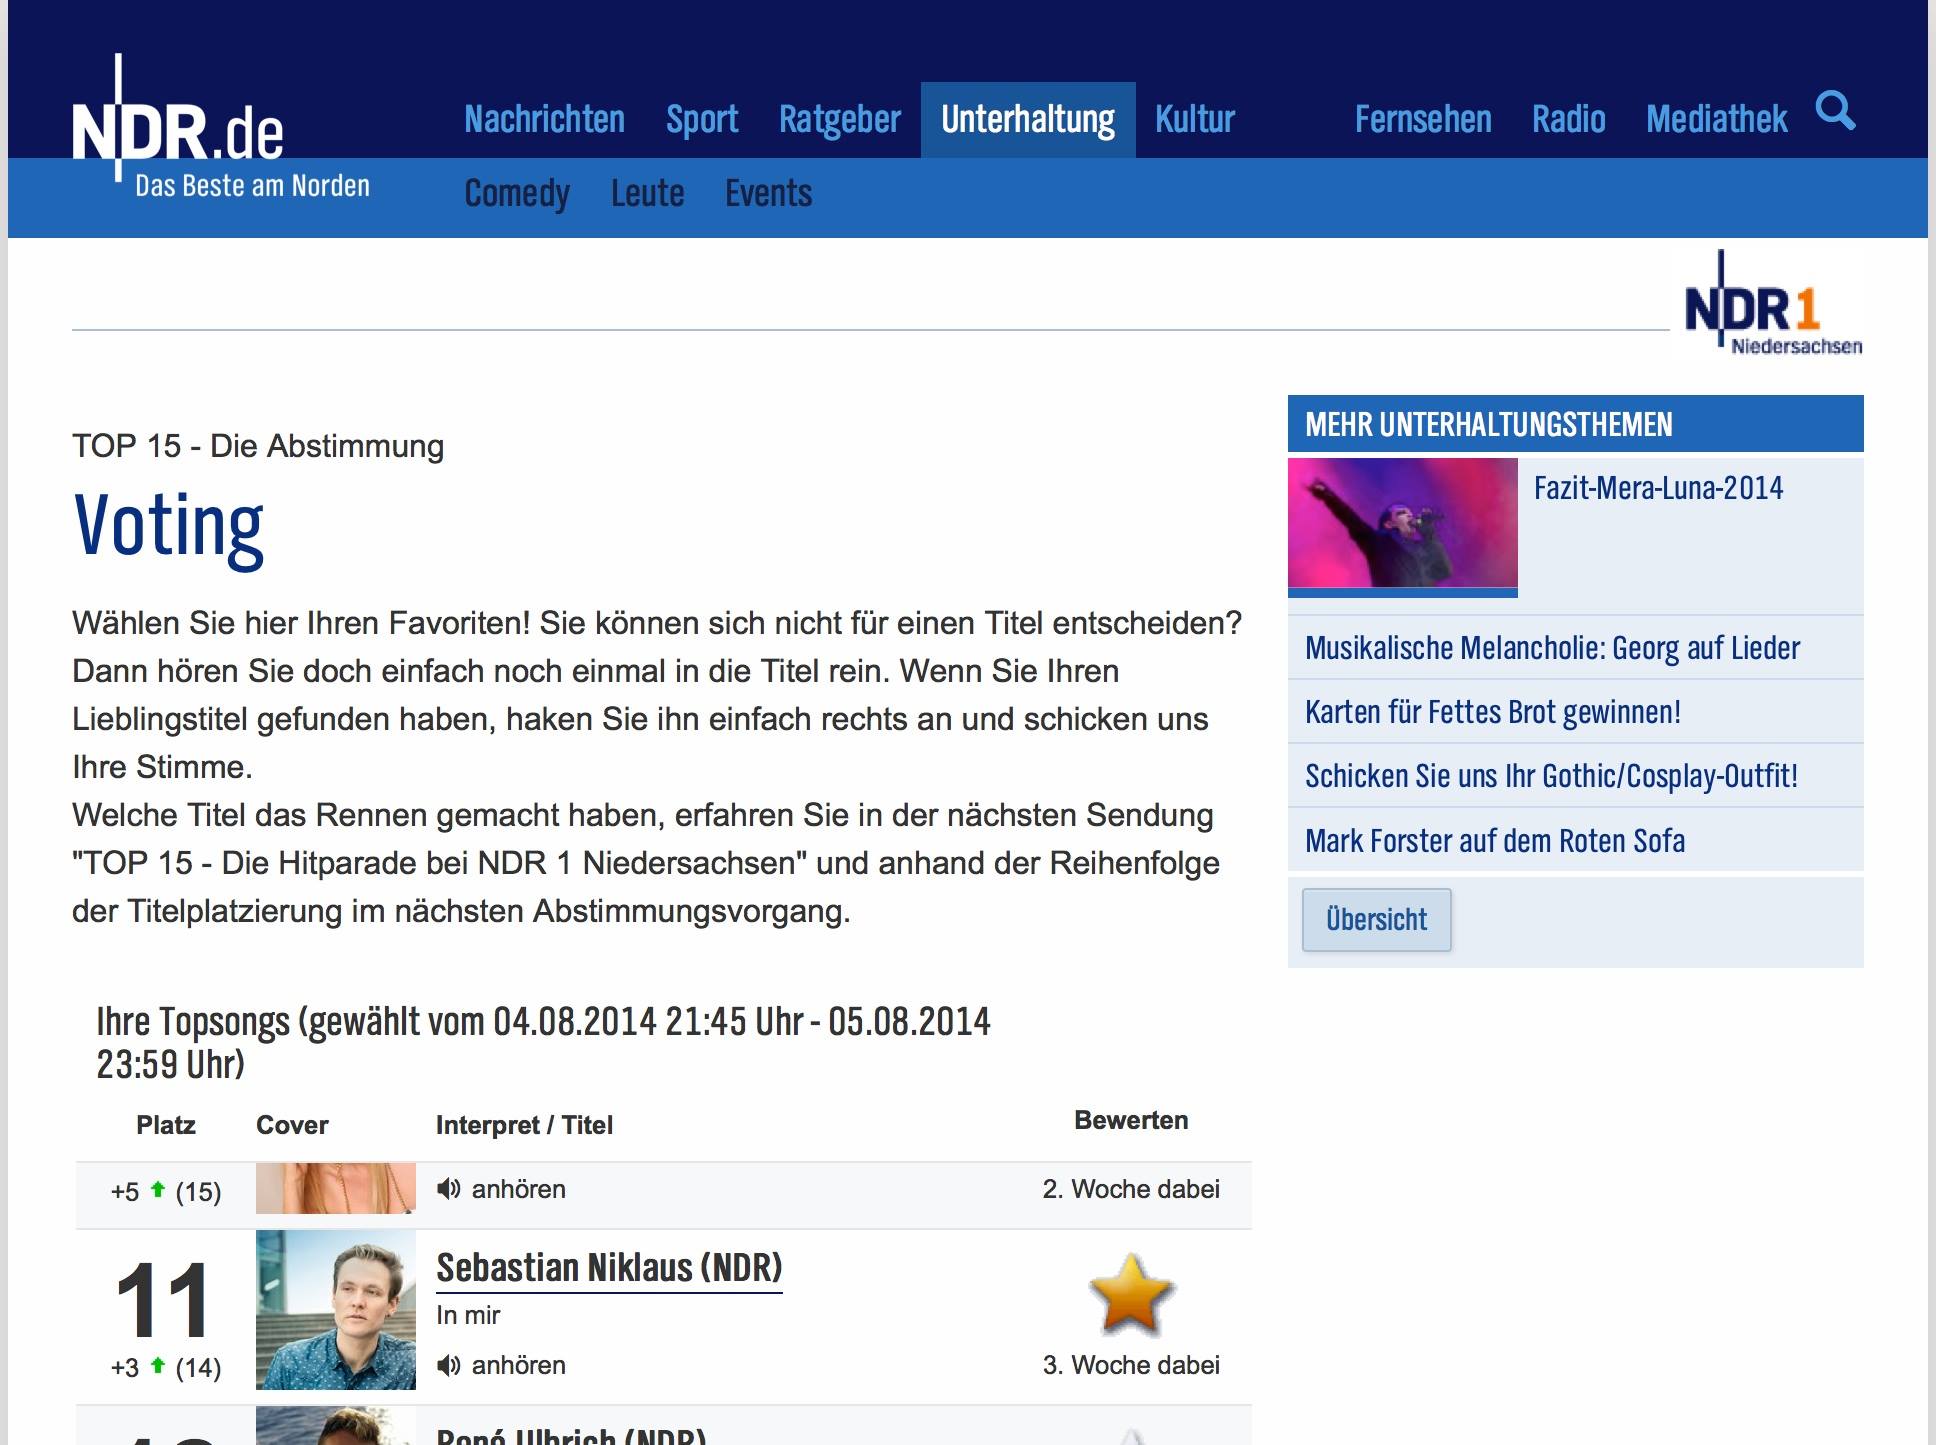Image resolution: width=1936 pixels, height=1445 pixels.
Task: Open Mark Forster auf dem Roten Sofa
Action: point(1495,841)
